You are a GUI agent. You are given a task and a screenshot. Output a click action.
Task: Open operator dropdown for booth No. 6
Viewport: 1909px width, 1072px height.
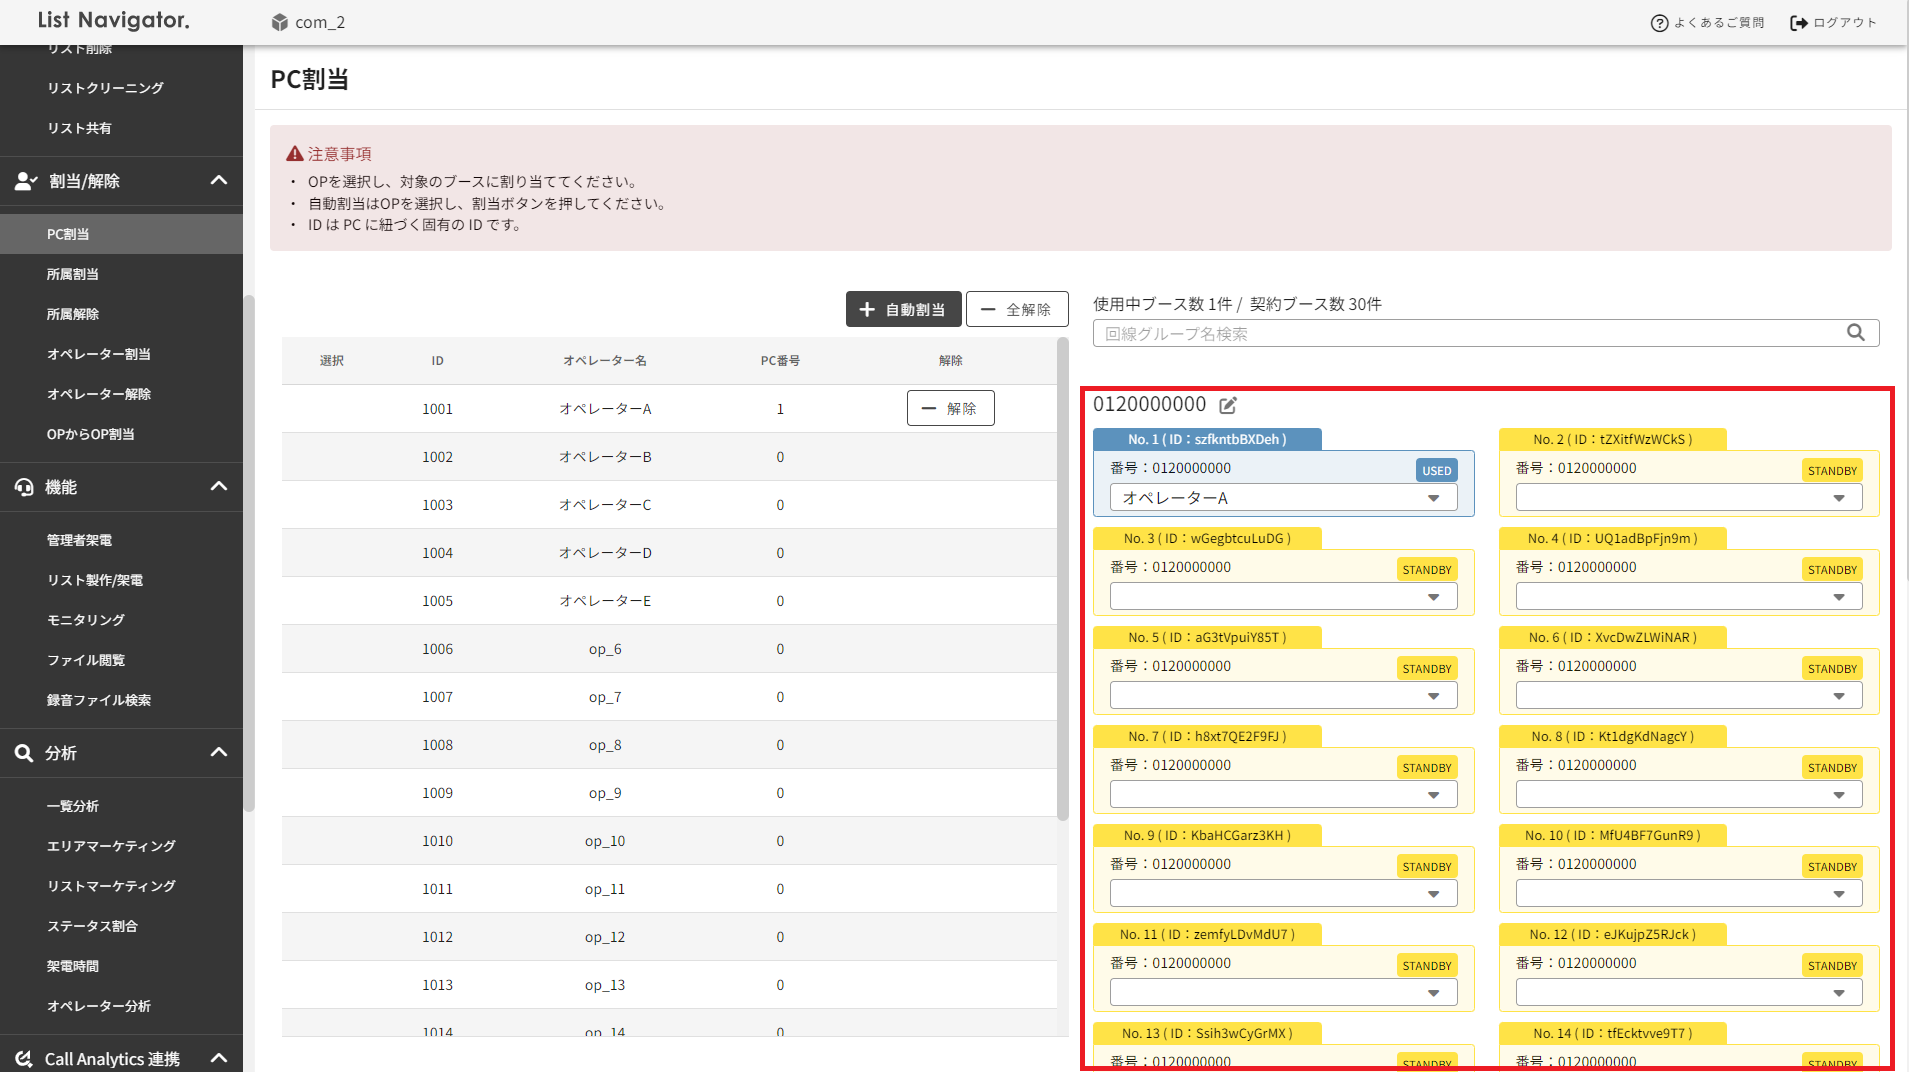click(1689, 696)
